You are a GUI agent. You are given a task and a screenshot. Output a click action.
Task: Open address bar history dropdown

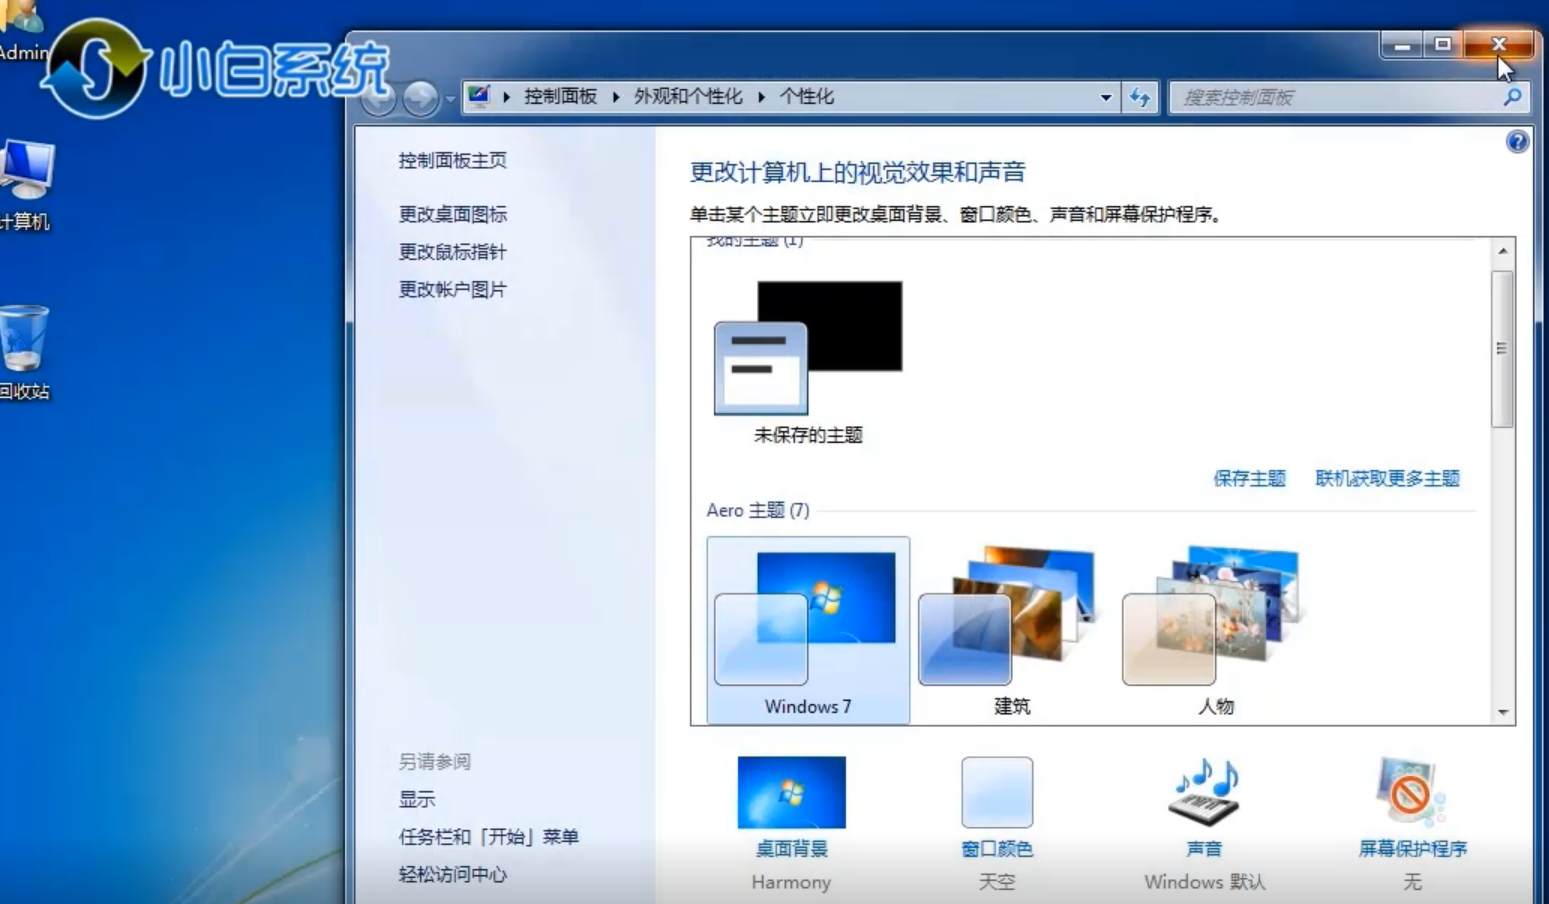tap(1106, 97)
